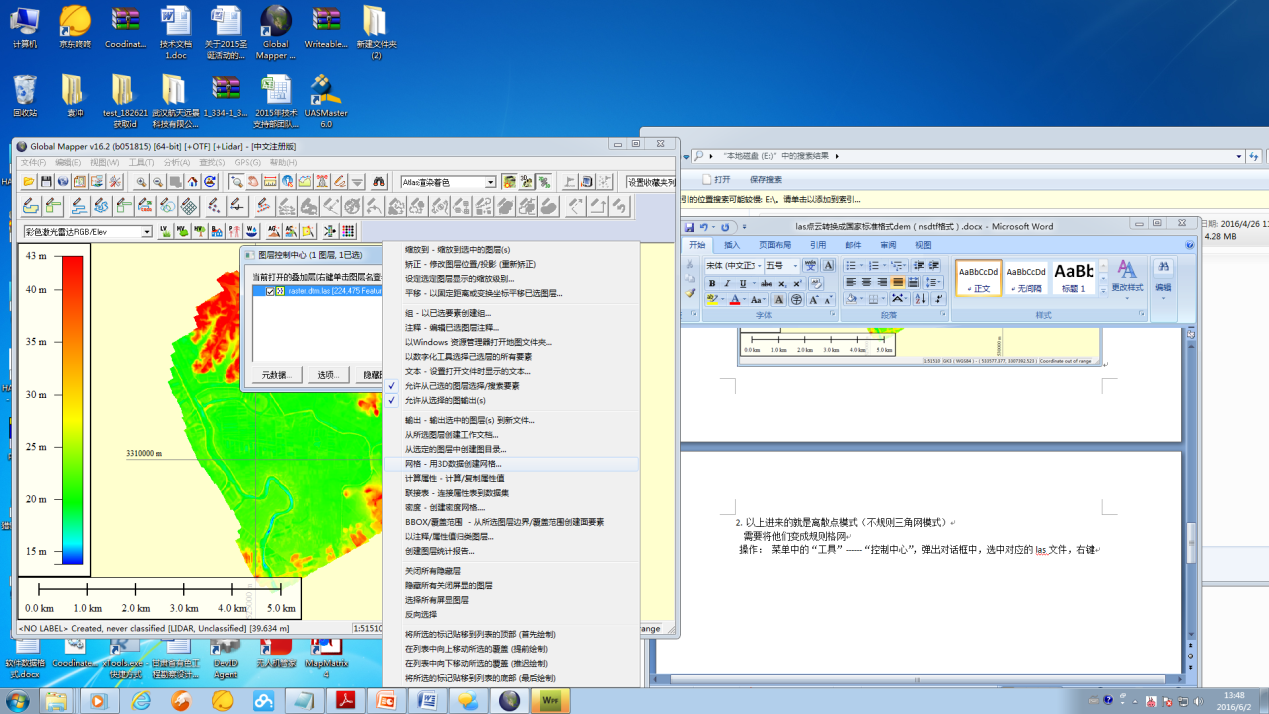Click the Save workspace floppy icon in Global Mapper
The width and height of the screenshot is (1269, 714).
pyautogui.click(x=46, y=181)
